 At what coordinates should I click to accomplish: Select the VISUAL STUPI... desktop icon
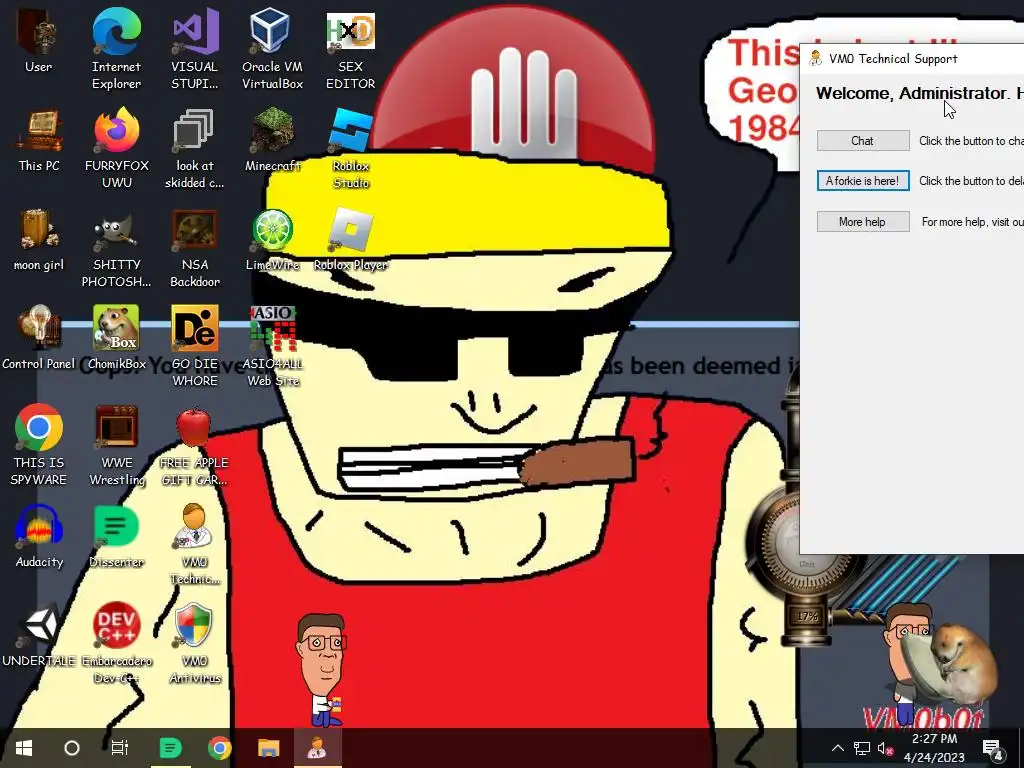pos(195,49)
